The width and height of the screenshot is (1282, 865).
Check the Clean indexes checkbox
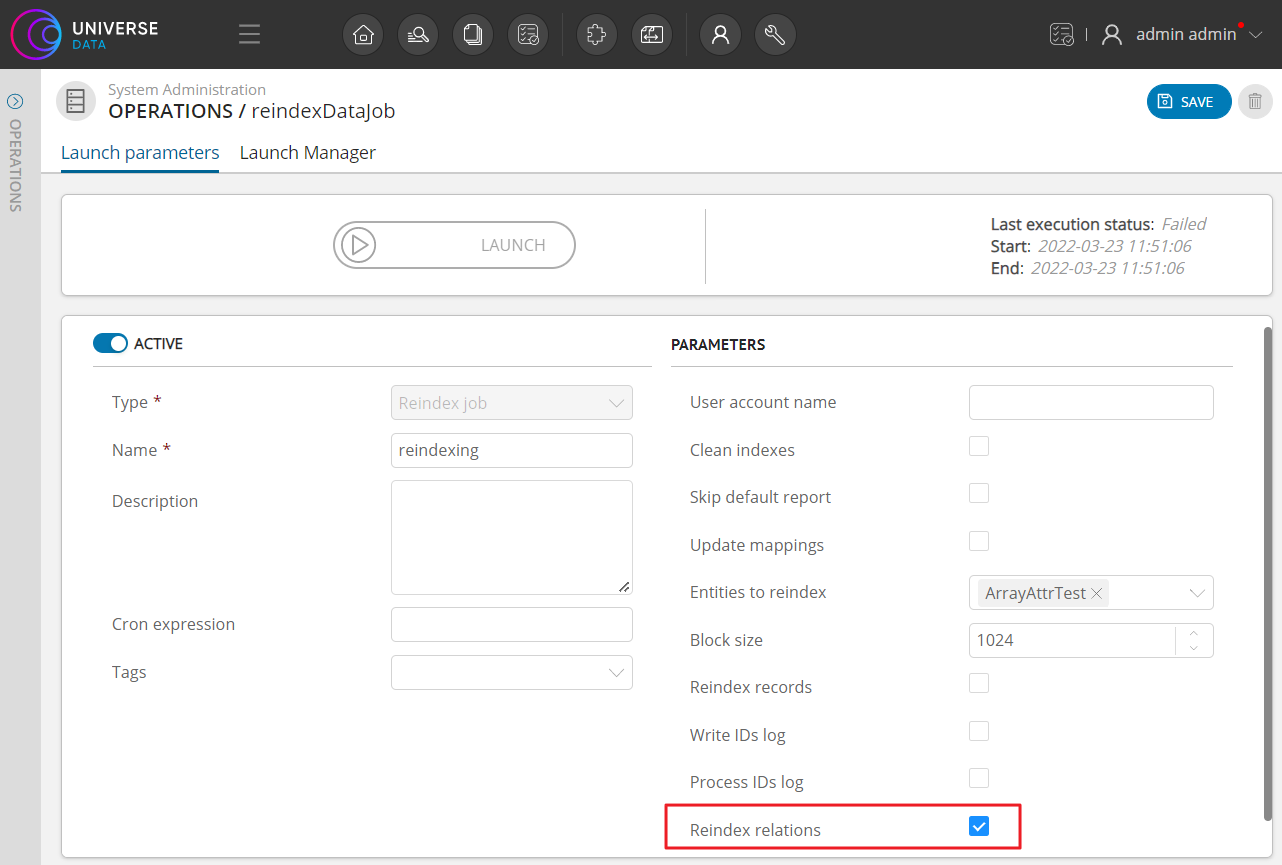tap(979, 446)
